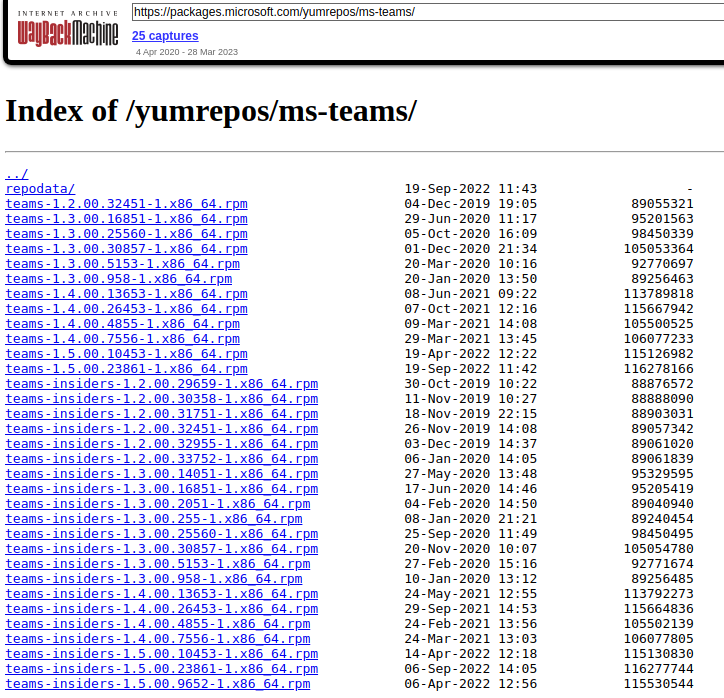This screenshot has width=724, height=698.
Task: Open the repodata/ directory link
Action: [x=40, y=189]
